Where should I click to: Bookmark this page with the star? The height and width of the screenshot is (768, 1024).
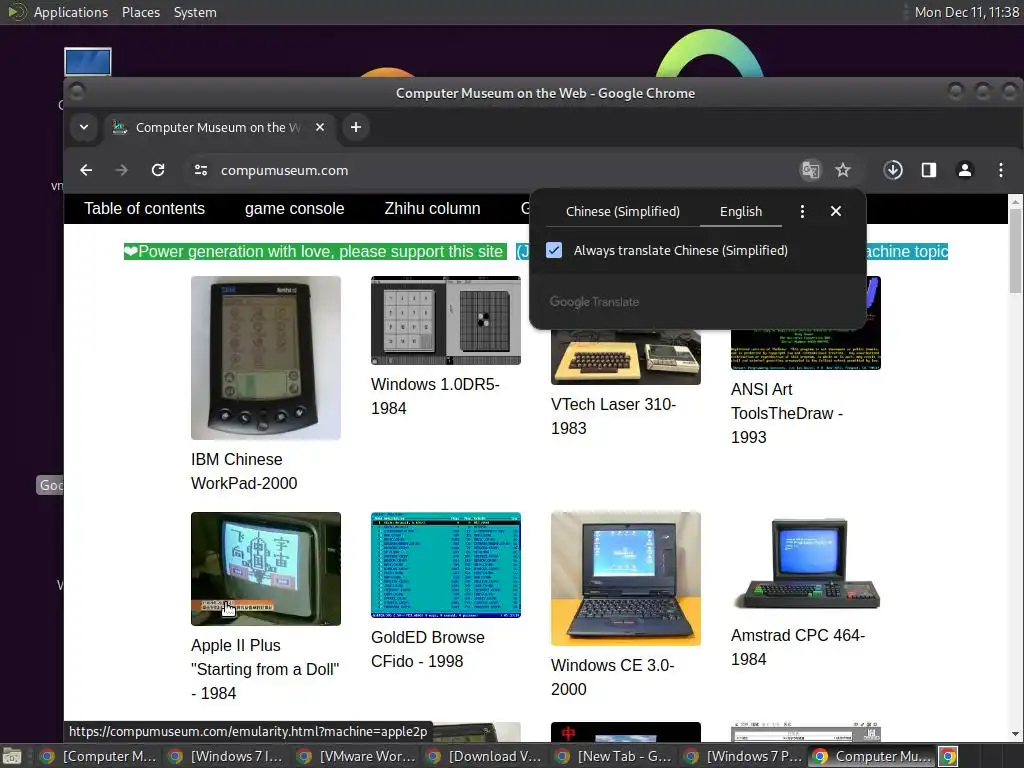pyautogui.click(x=843, y=170)
